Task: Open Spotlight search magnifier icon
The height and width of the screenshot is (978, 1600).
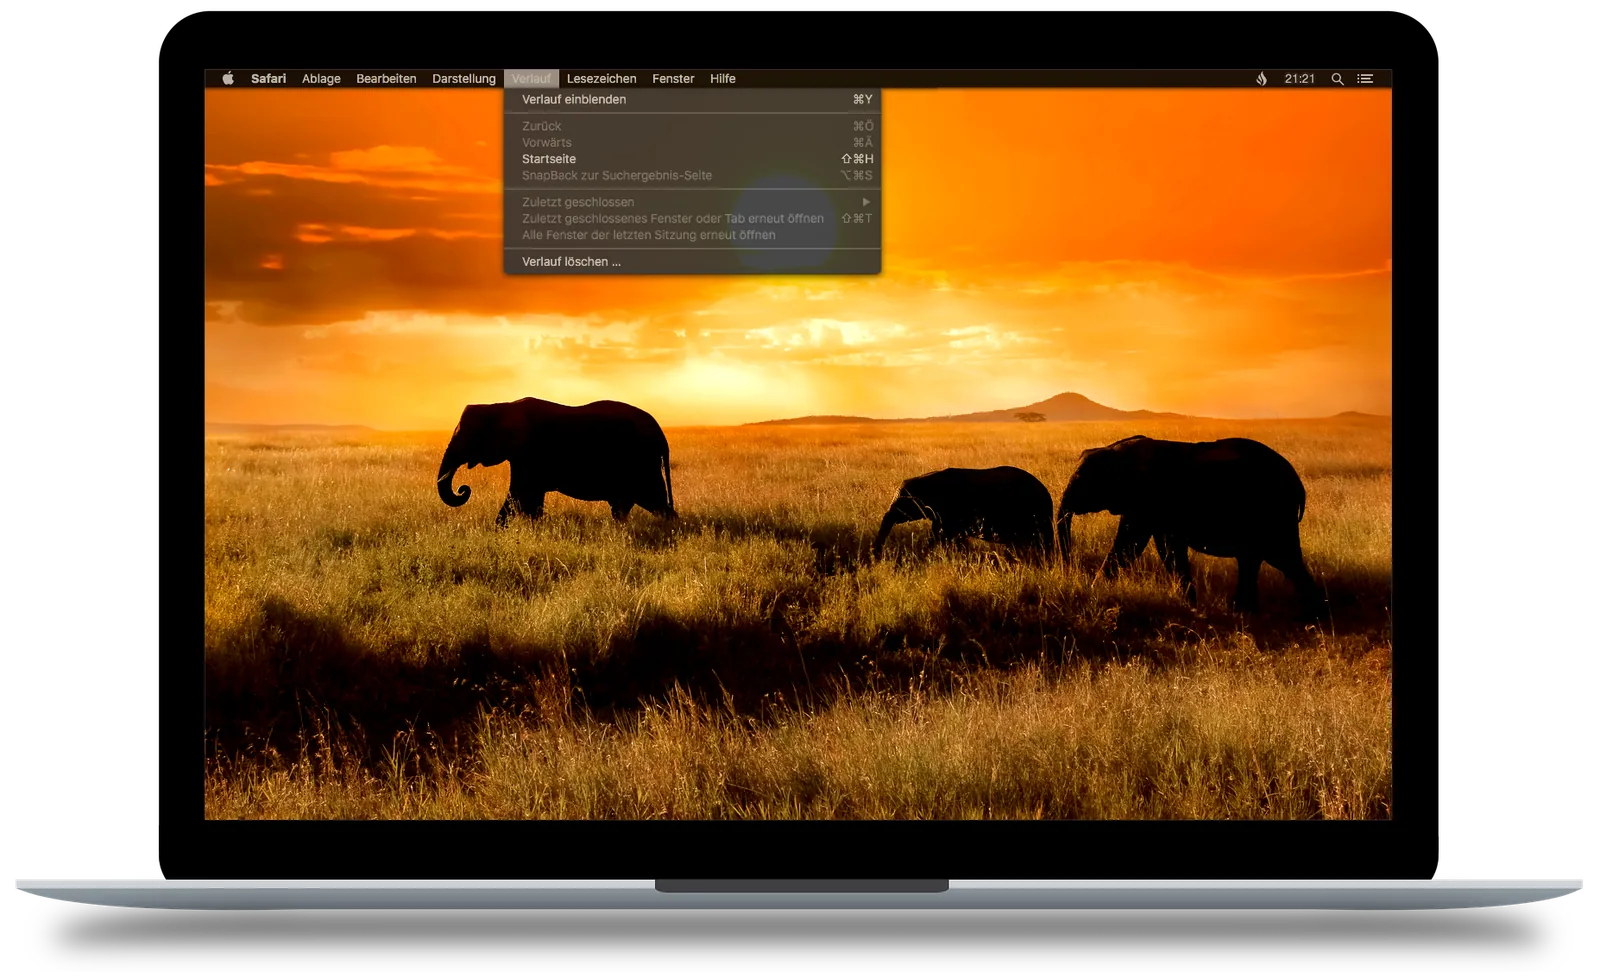Action: 1337,78
